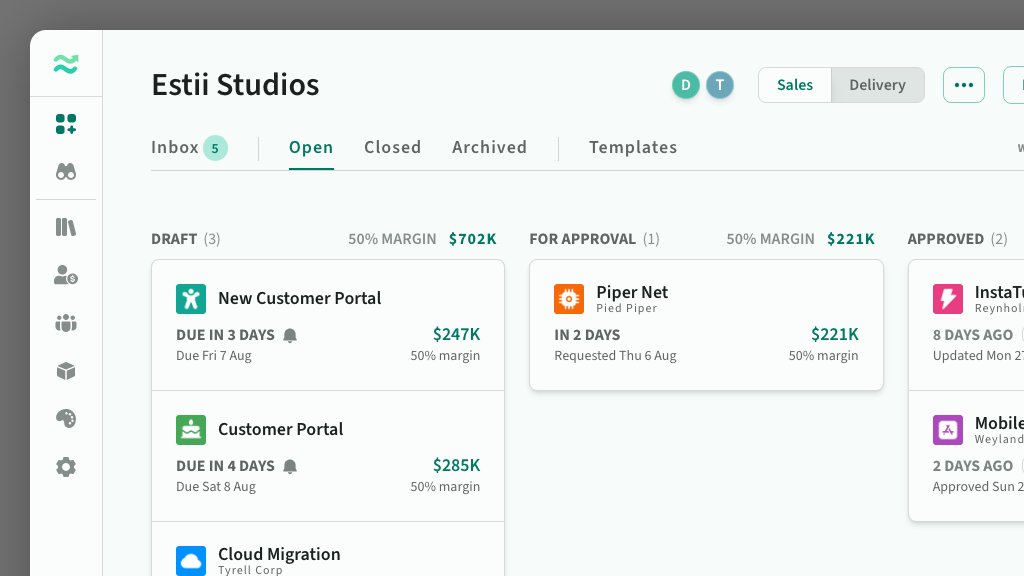Open the library books sidebar icon
Image resolution: width=1024 pixels, height=576 pixels.
point(66,227)
